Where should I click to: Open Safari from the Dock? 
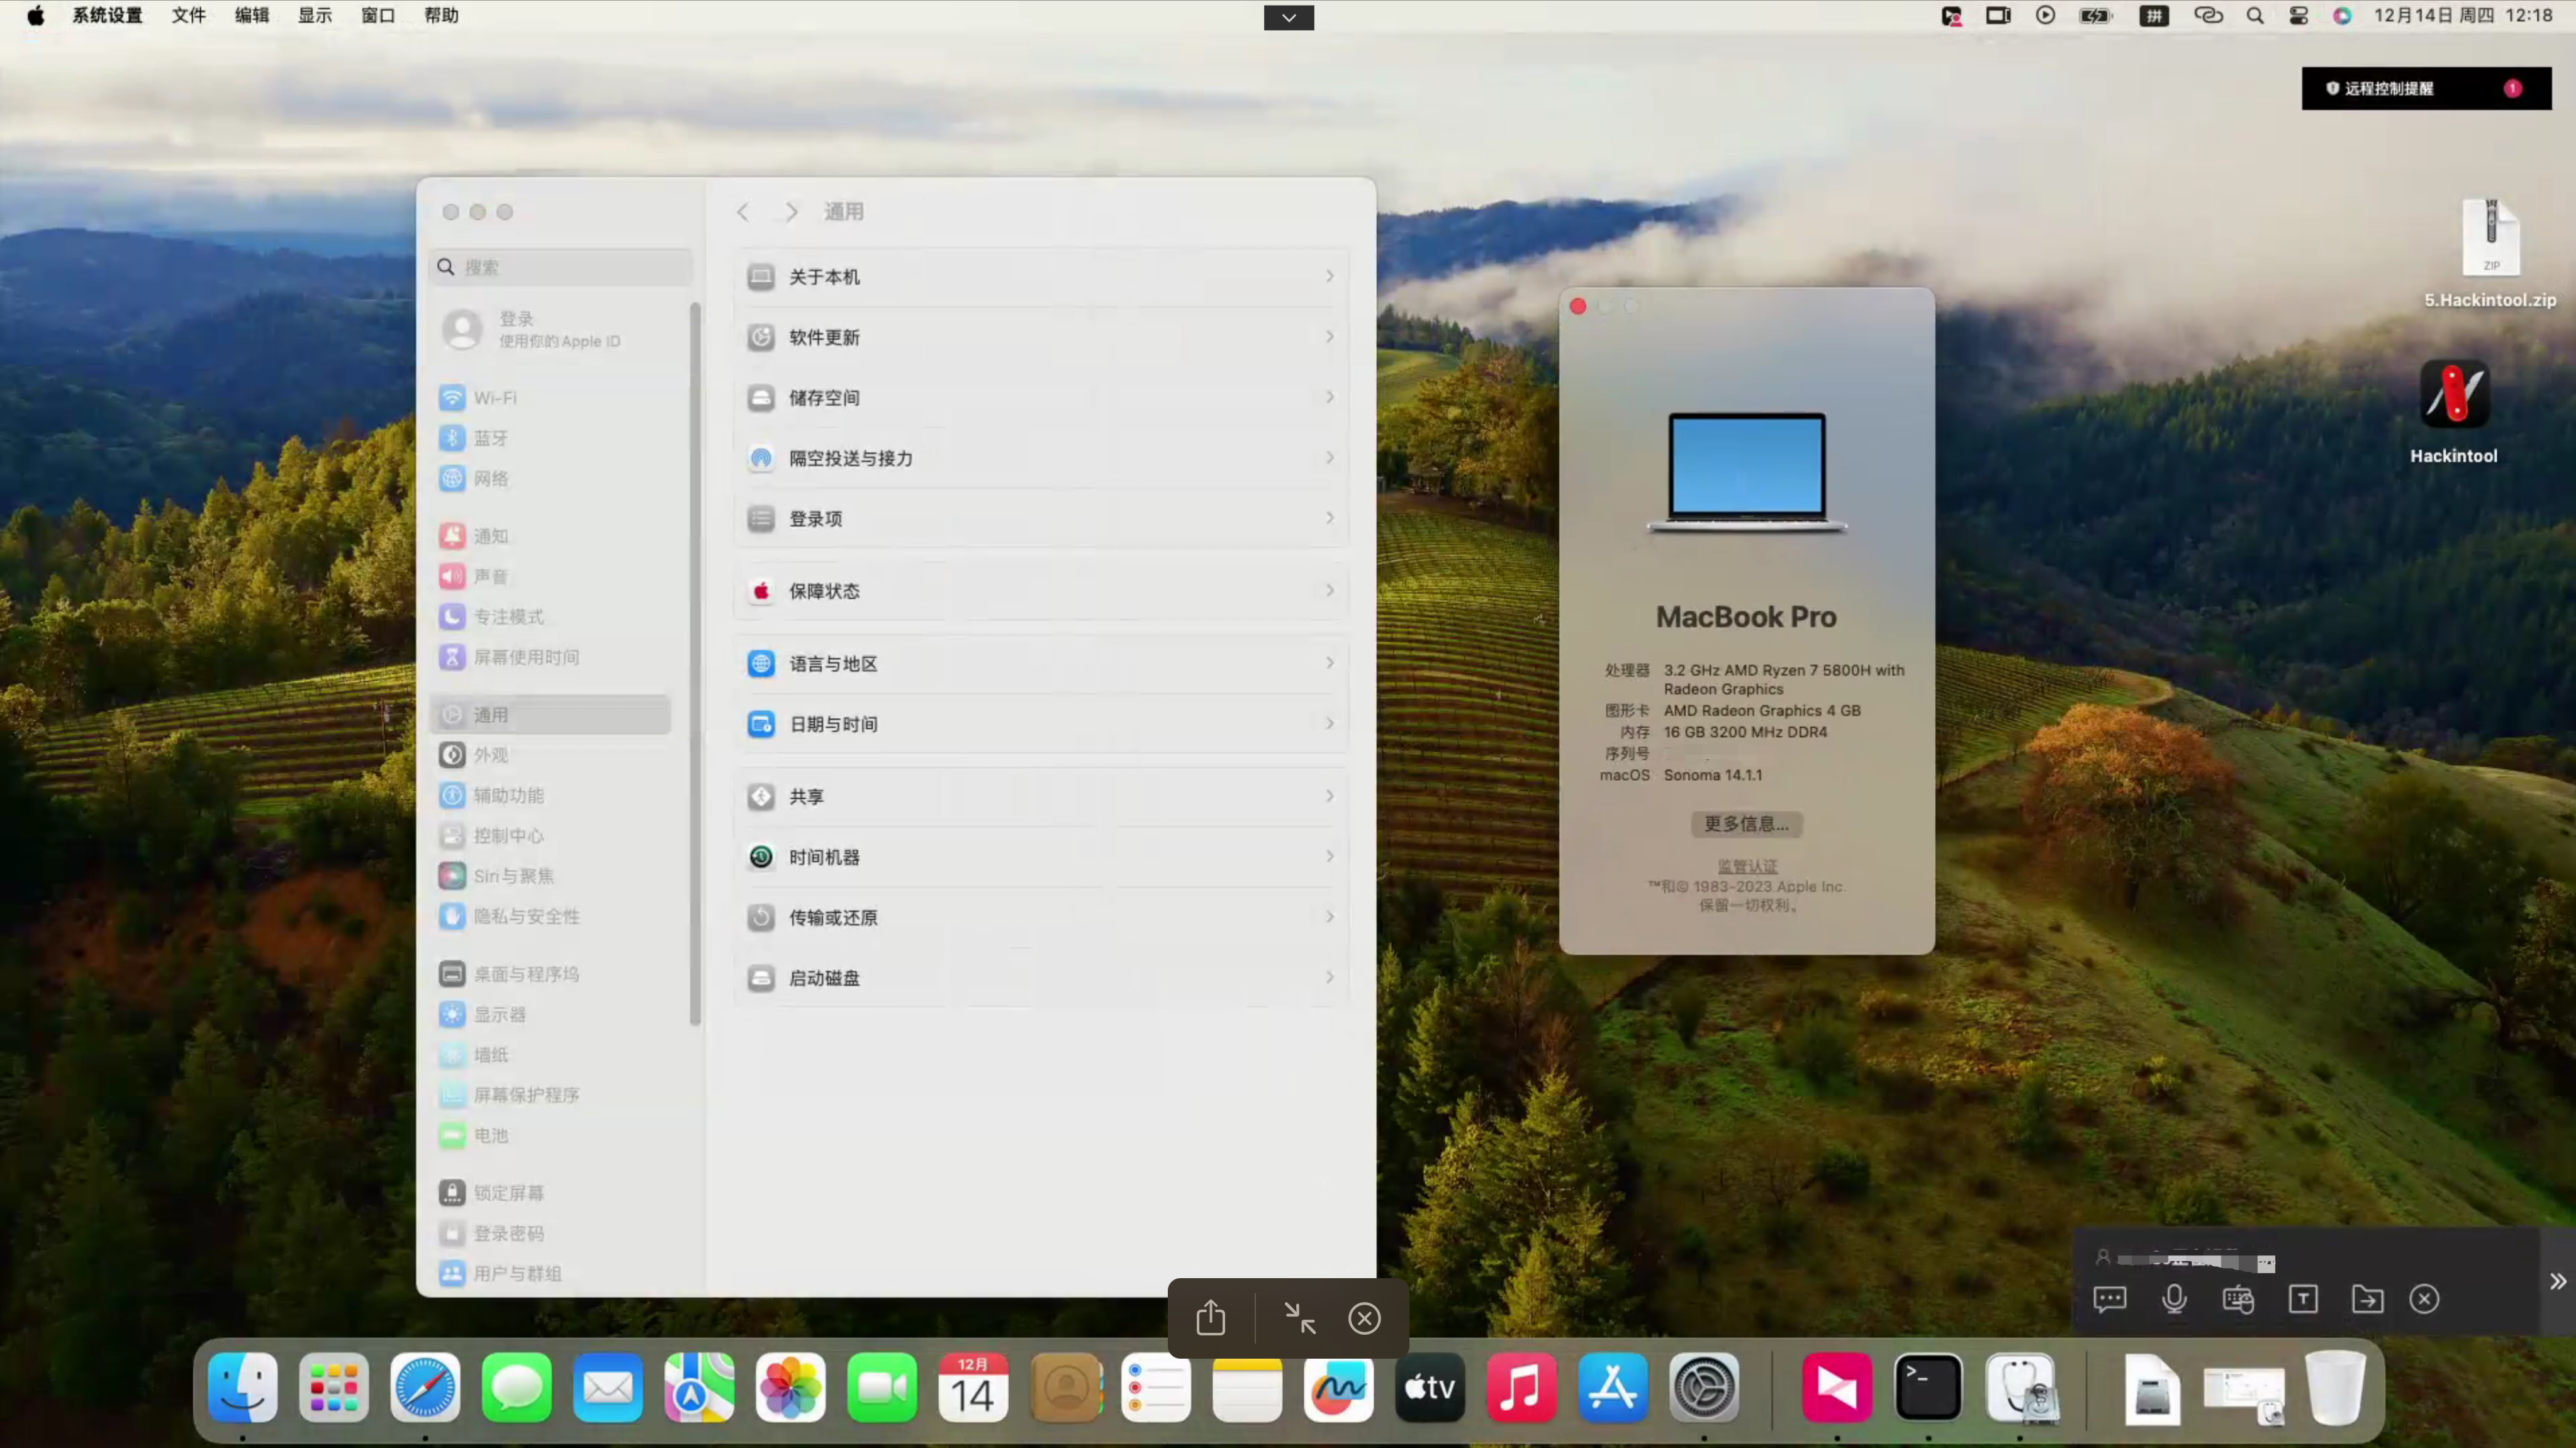[425, 1388]
